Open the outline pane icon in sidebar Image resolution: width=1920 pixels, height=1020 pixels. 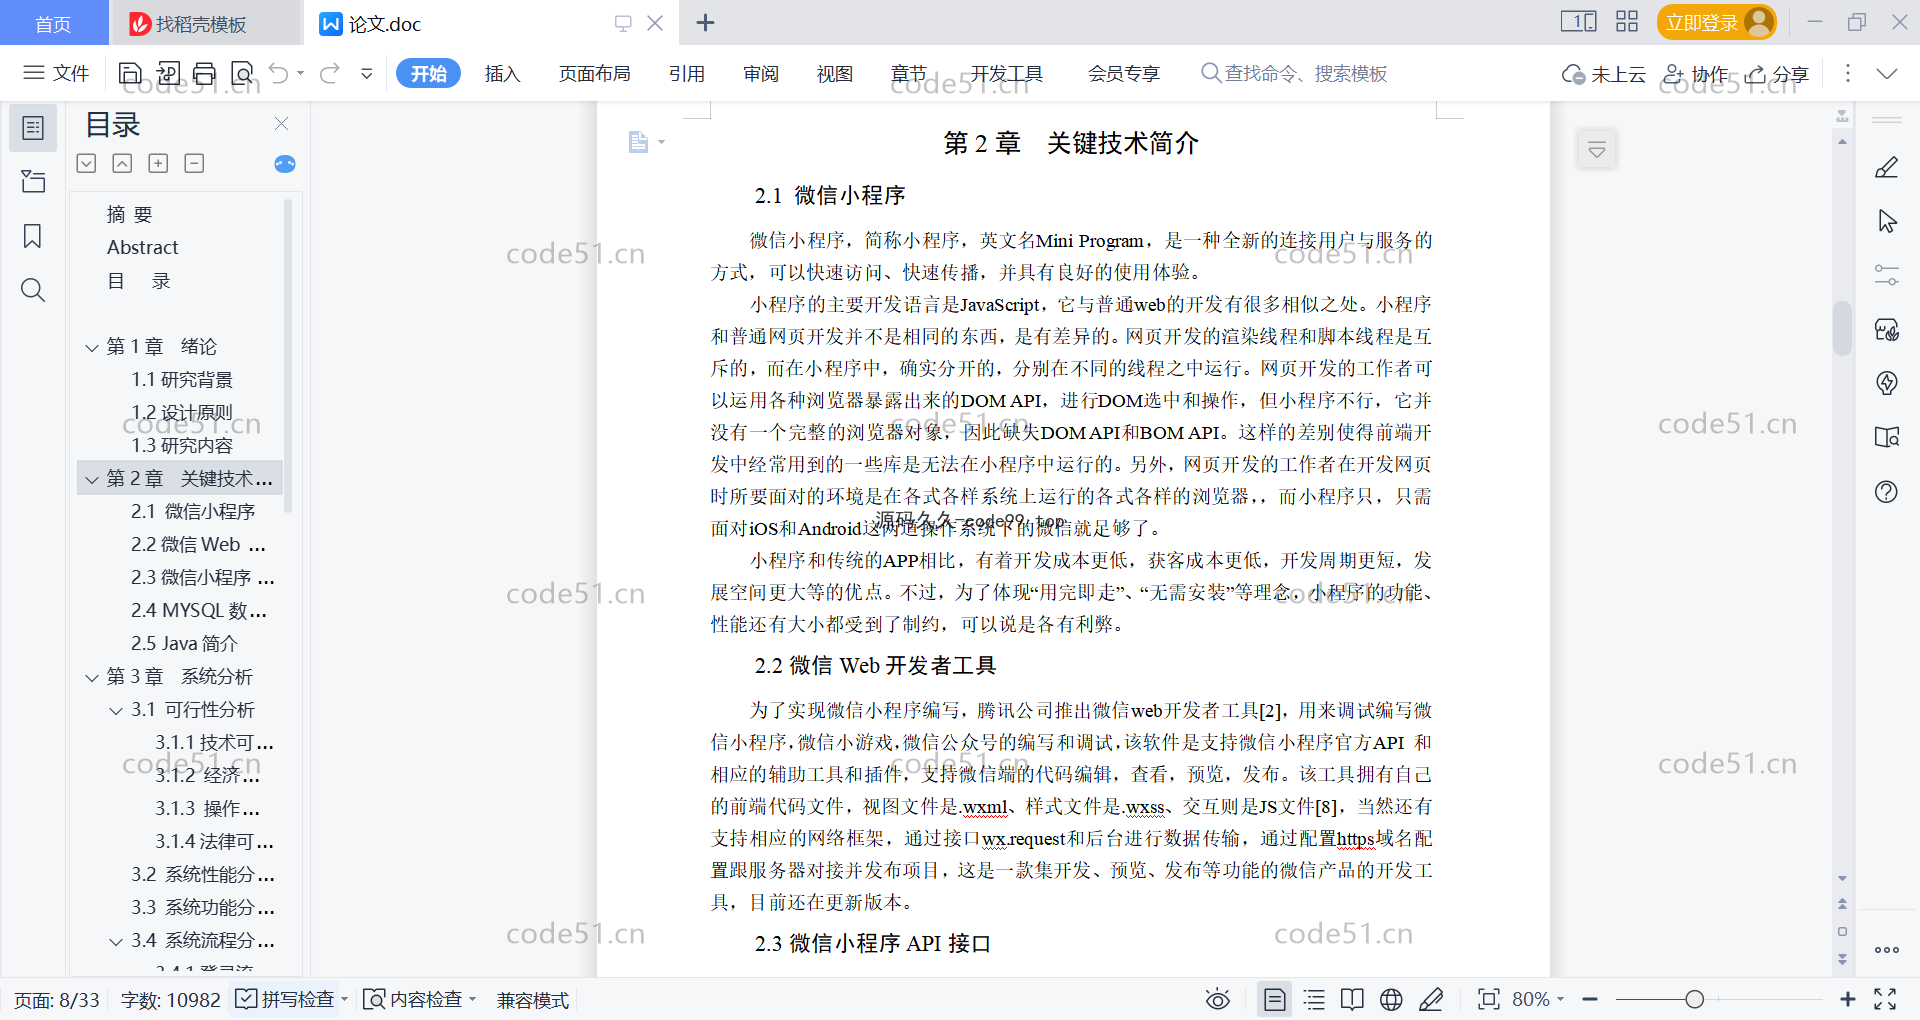tap(33, 128)
